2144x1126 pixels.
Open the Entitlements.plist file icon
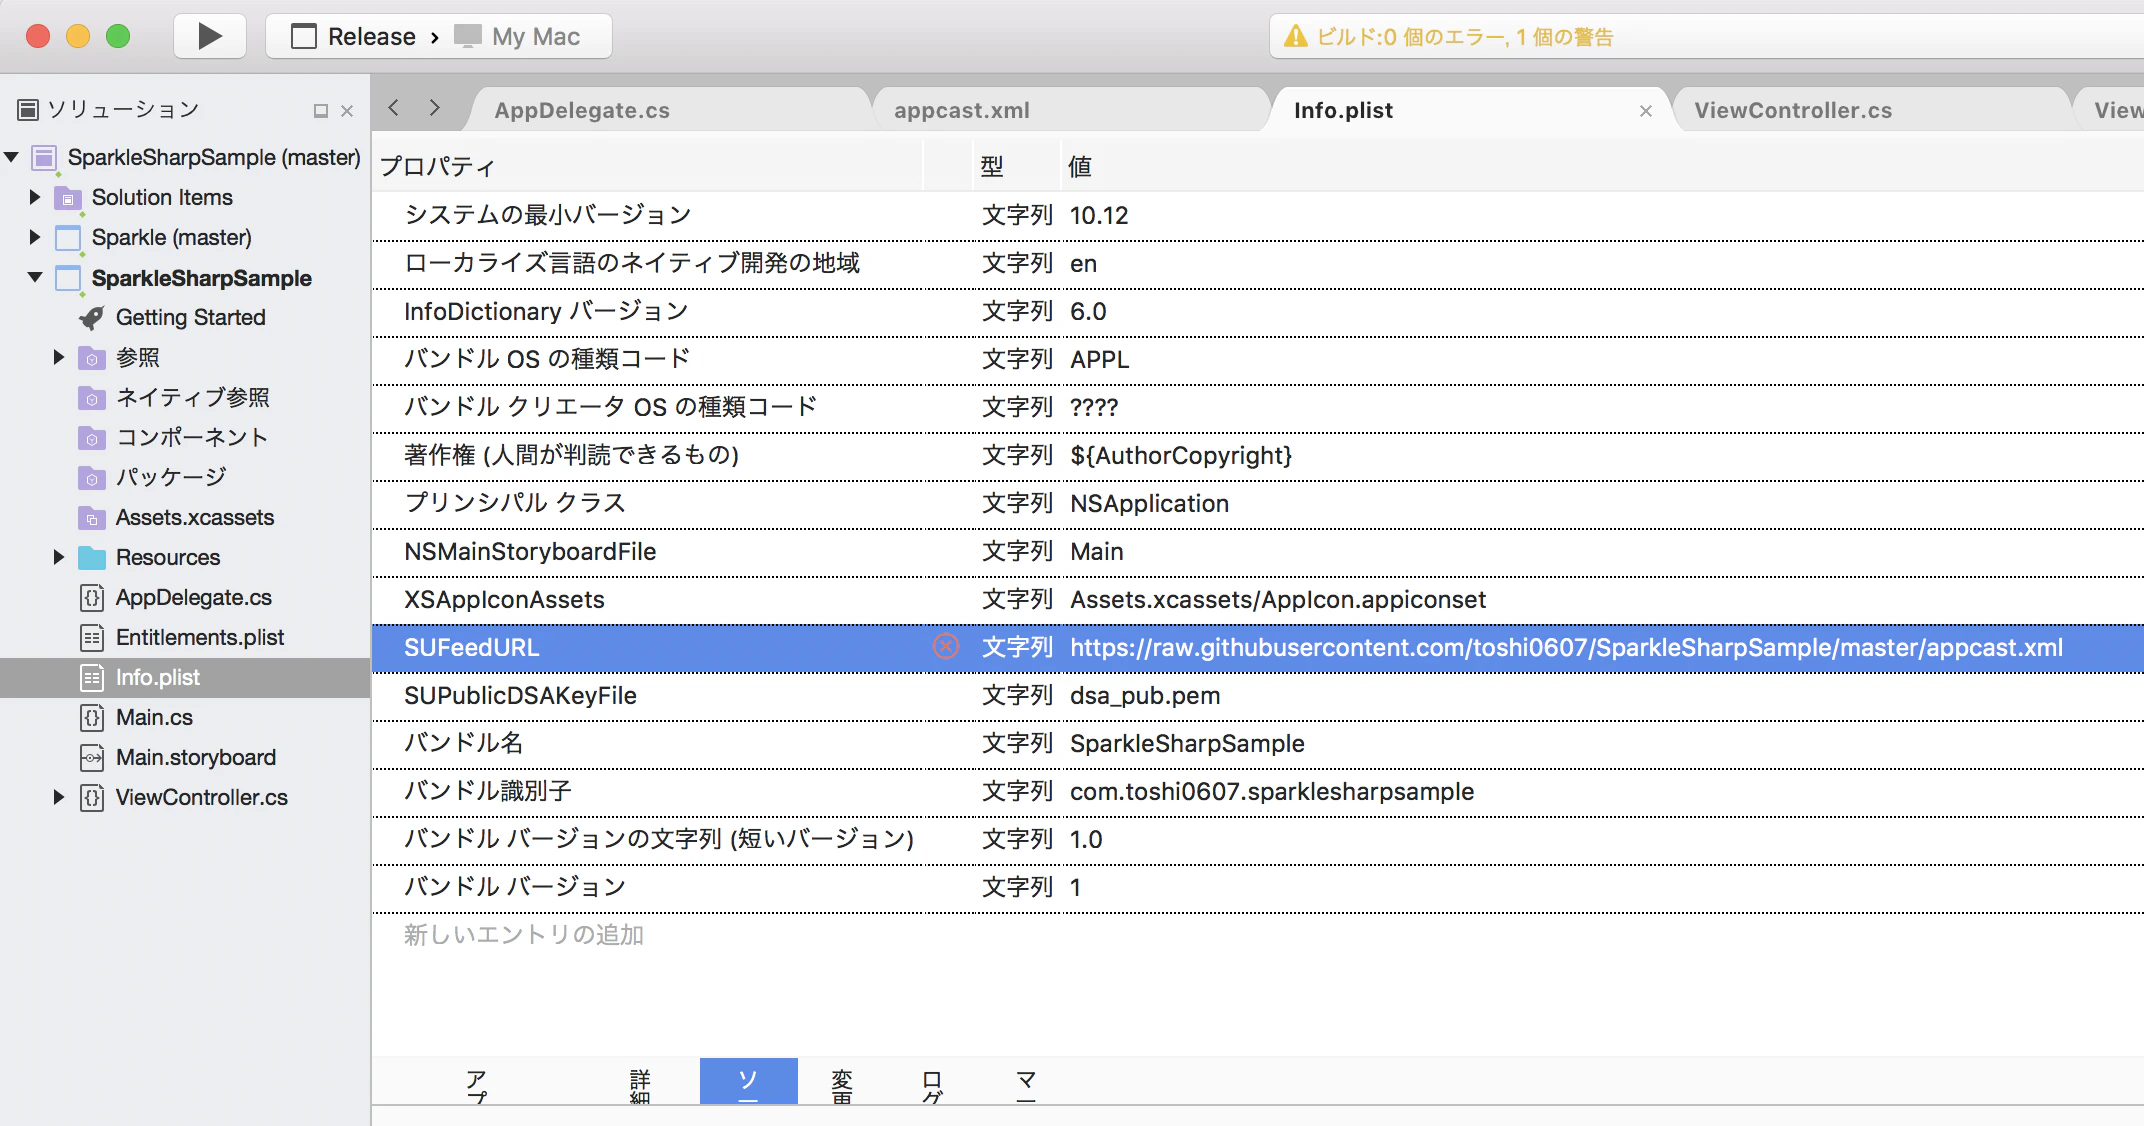pyautogui.click(x=91, y=638)
